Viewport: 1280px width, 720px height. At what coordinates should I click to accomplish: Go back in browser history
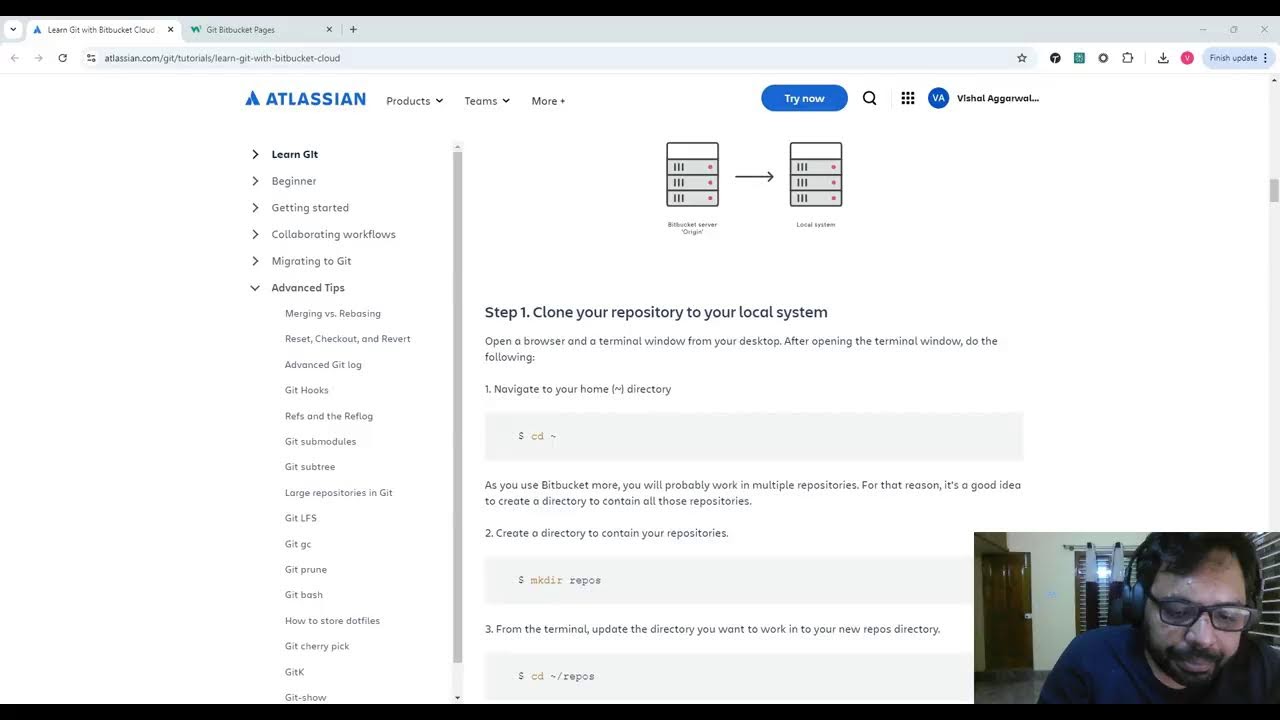(x=14, y=58)
